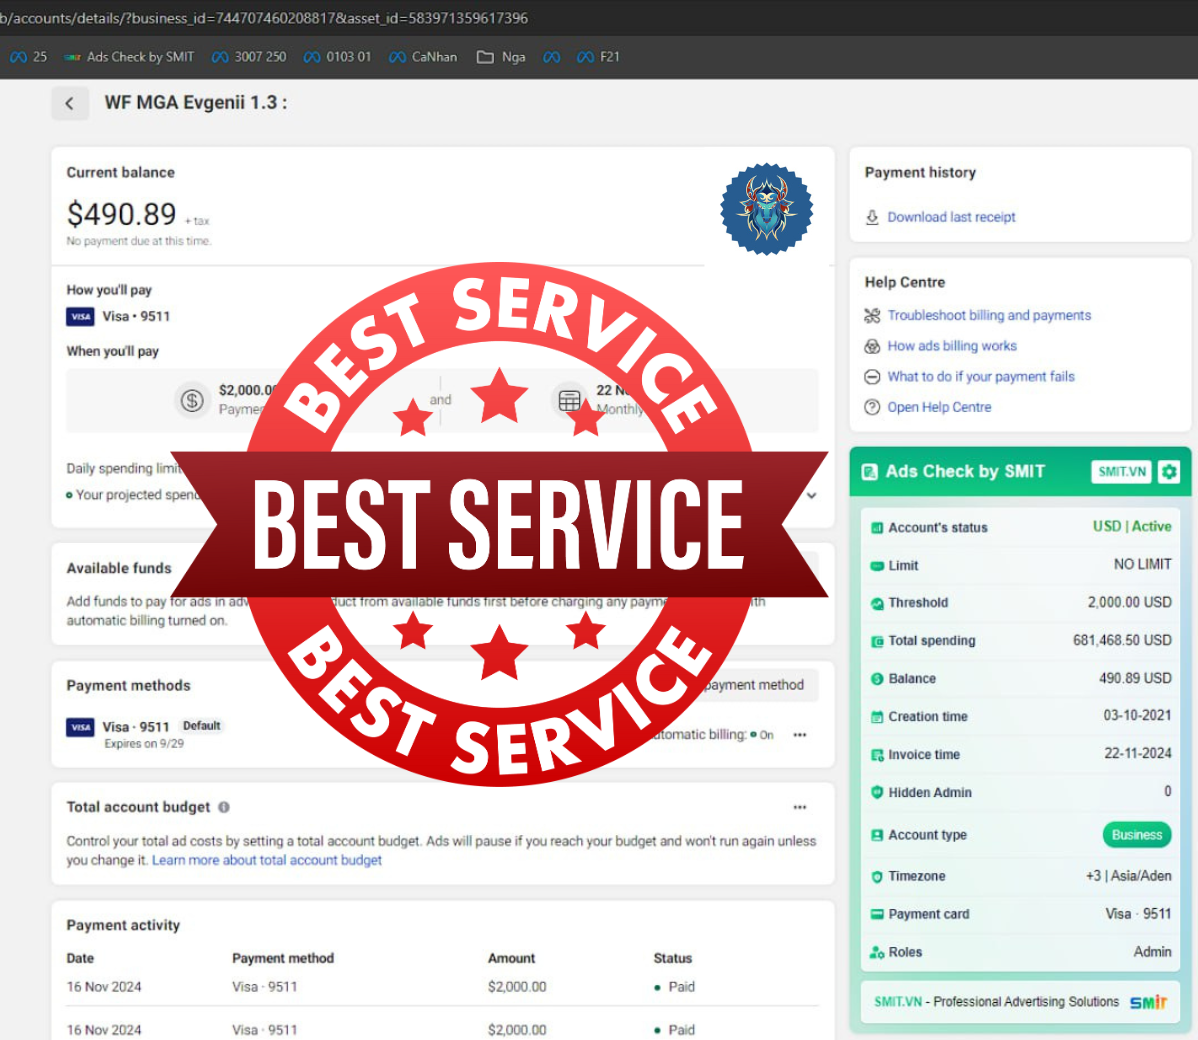Image resolution: width=1198 pixels, height=1040 pixels.
Task: Open What to do if your payment fails
Action: pos(981,377)
